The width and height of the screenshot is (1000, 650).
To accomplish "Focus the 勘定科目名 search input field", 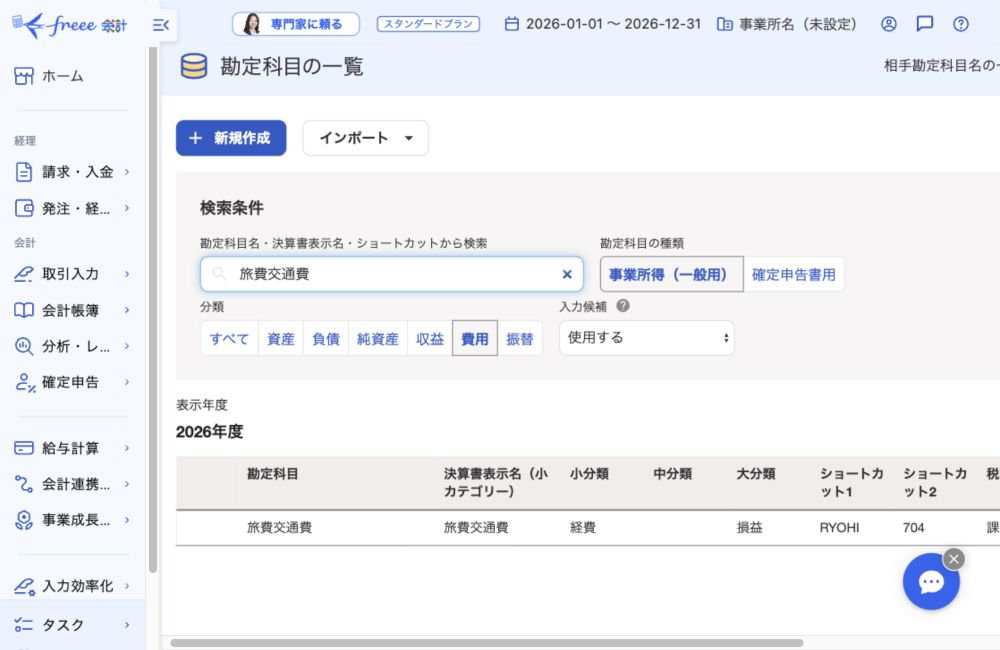I will point(392,274).
